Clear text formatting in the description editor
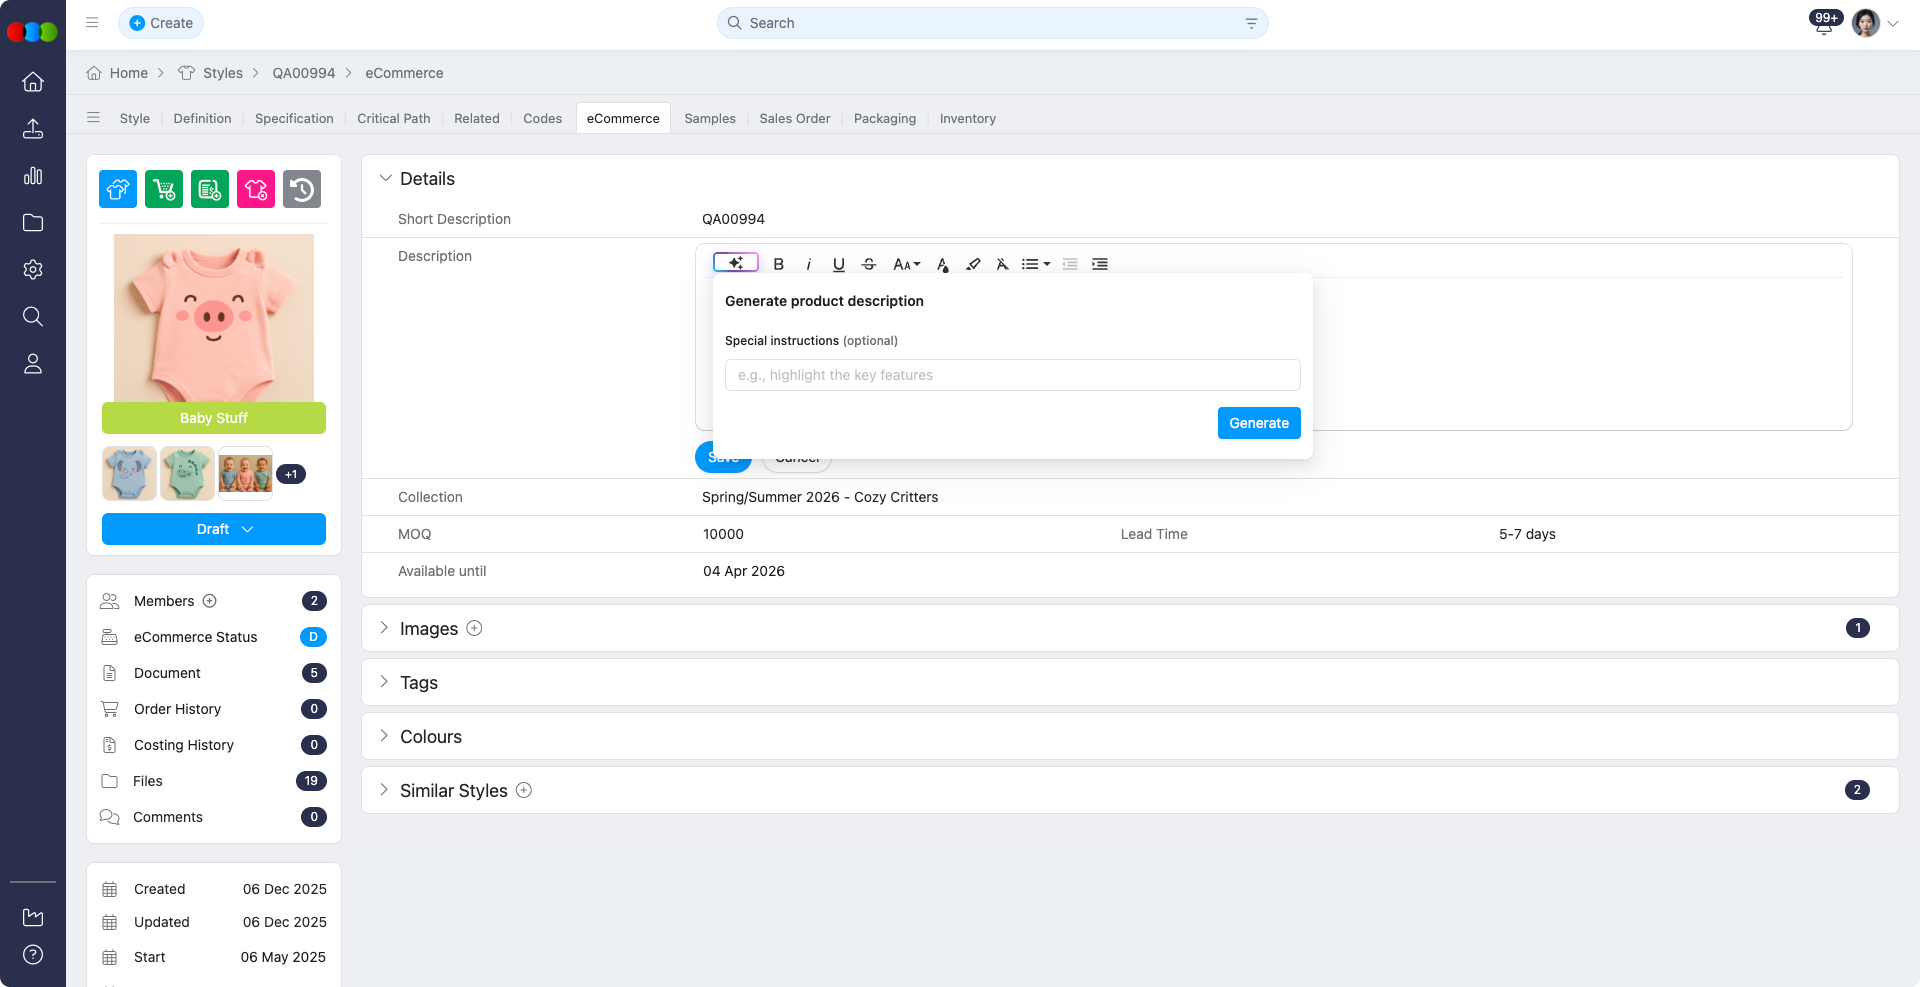This screenshot has width=1920, height=987. click(x=1002, y=264)
